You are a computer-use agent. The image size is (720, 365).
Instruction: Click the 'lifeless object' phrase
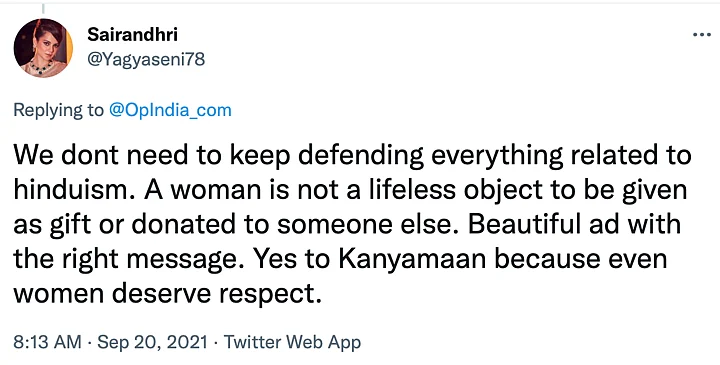422,190
